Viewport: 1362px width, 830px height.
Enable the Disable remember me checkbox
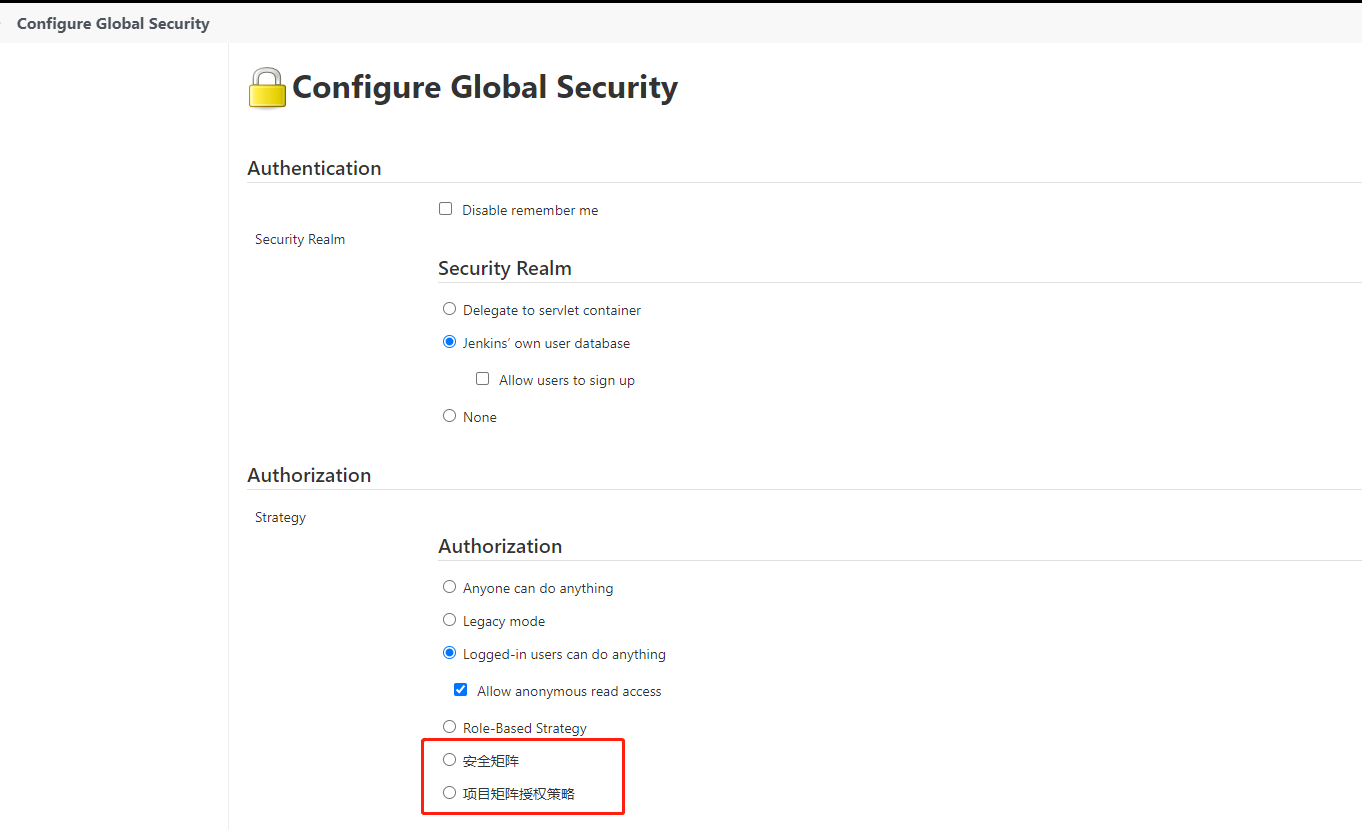[x=445, y=208]
